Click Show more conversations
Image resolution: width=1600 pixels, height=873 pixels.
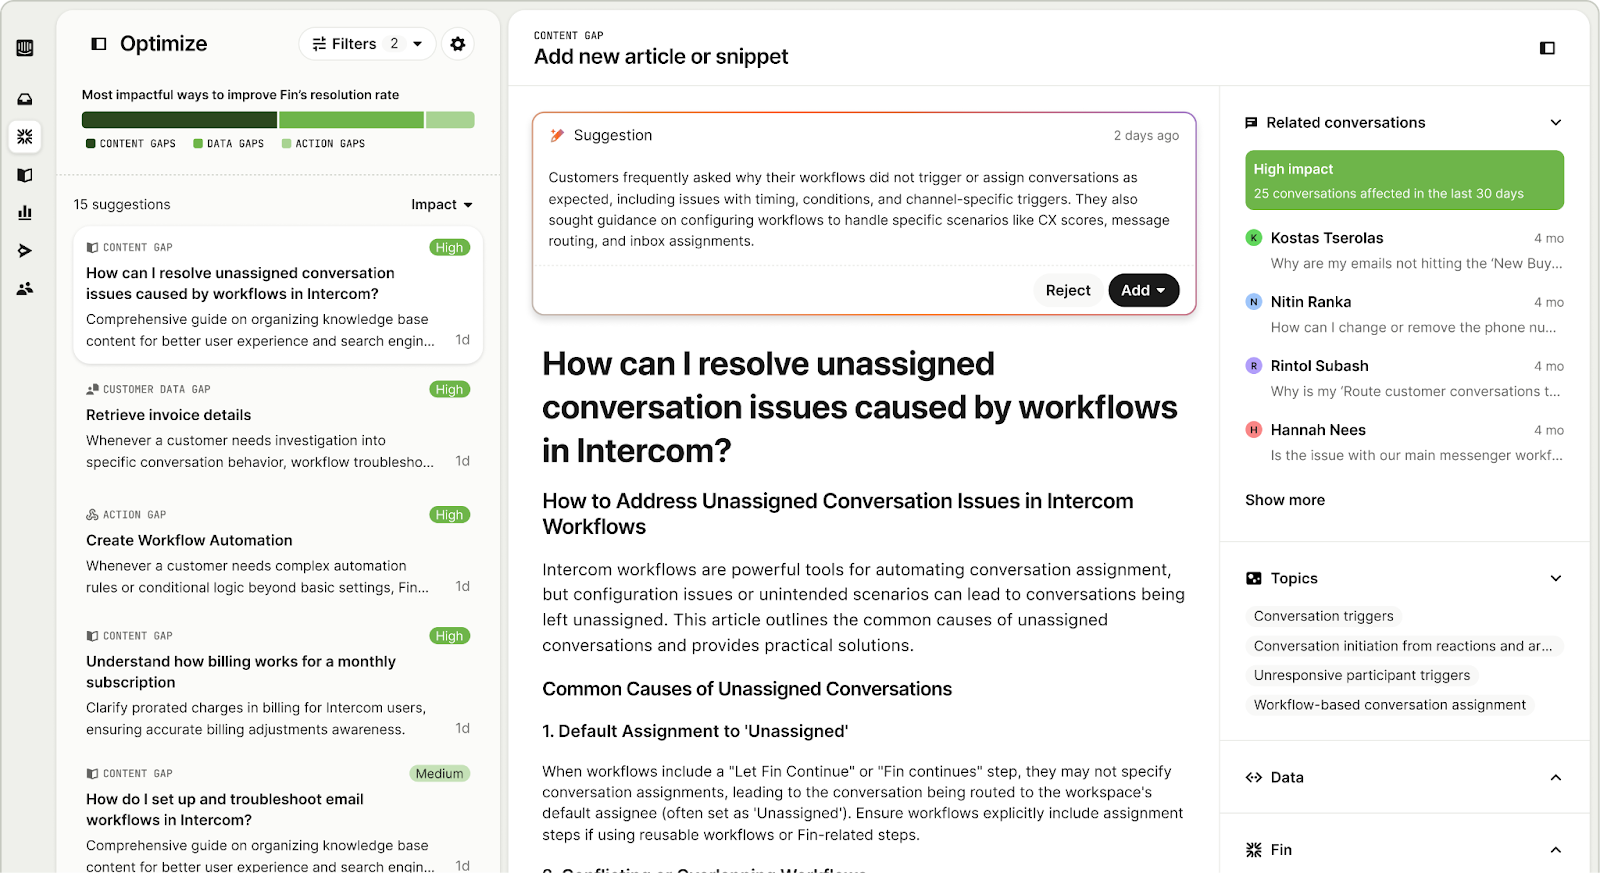pos(1285,500)
